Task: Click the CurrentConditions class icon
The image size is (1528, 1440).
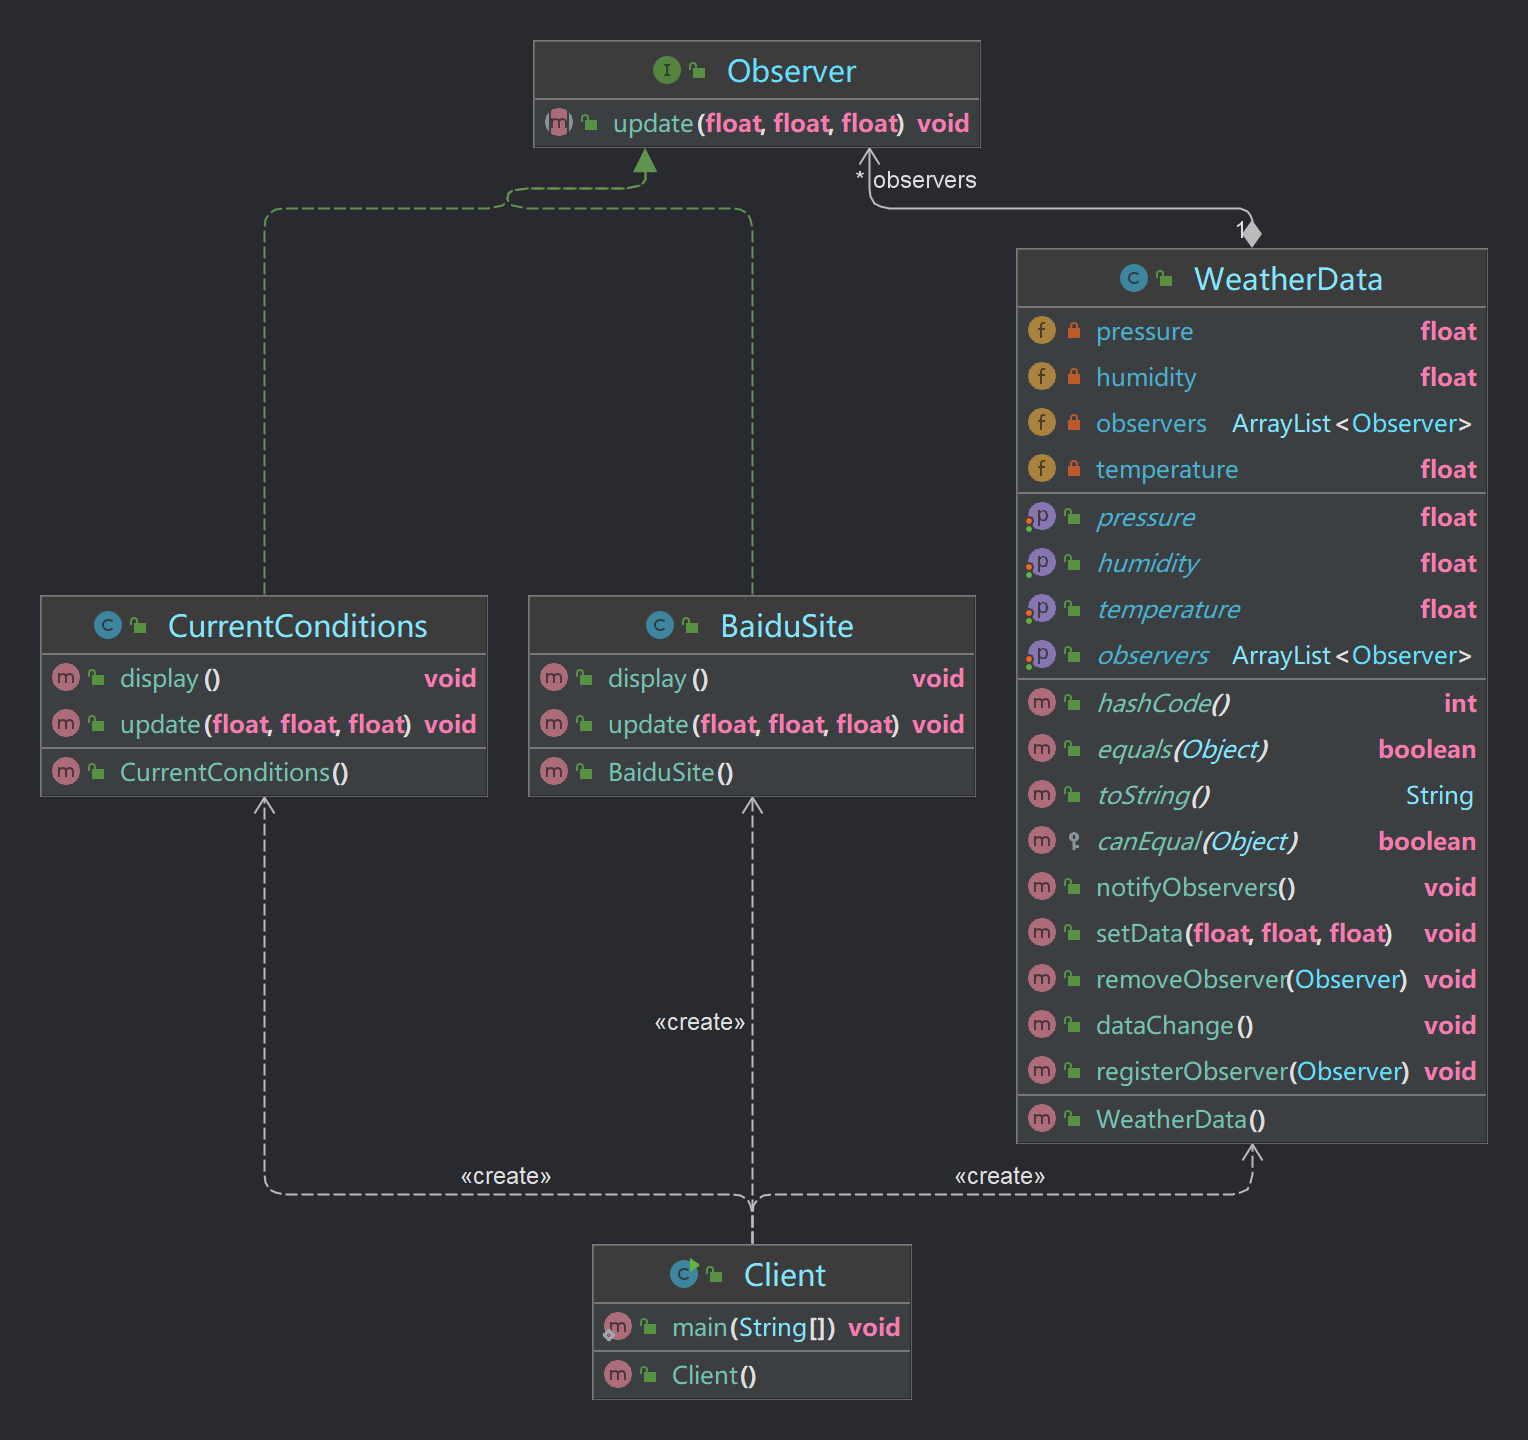Action: (107, 625)
